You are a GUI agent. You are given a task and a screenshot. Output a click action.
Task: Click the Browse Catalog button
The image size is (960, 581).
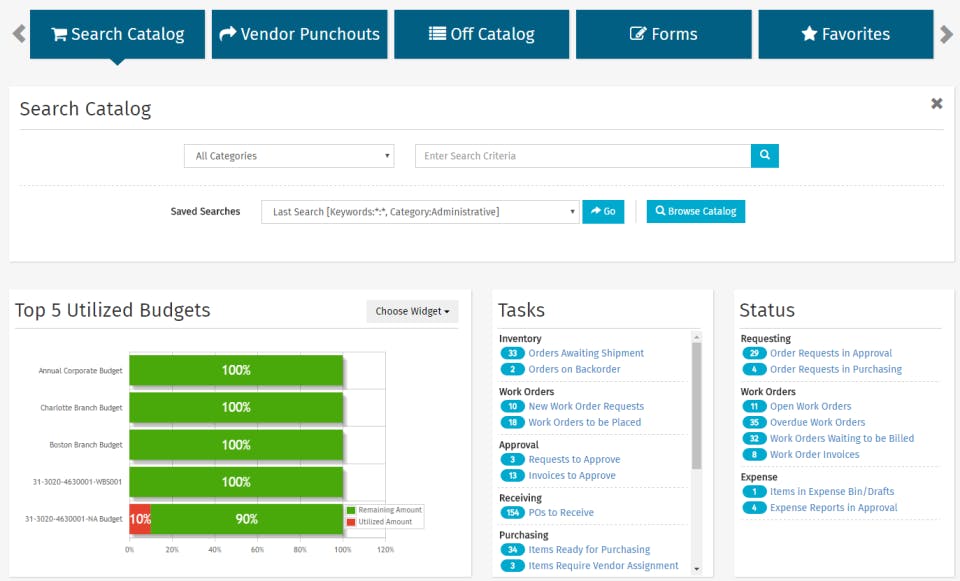click(x=695, y=212)
